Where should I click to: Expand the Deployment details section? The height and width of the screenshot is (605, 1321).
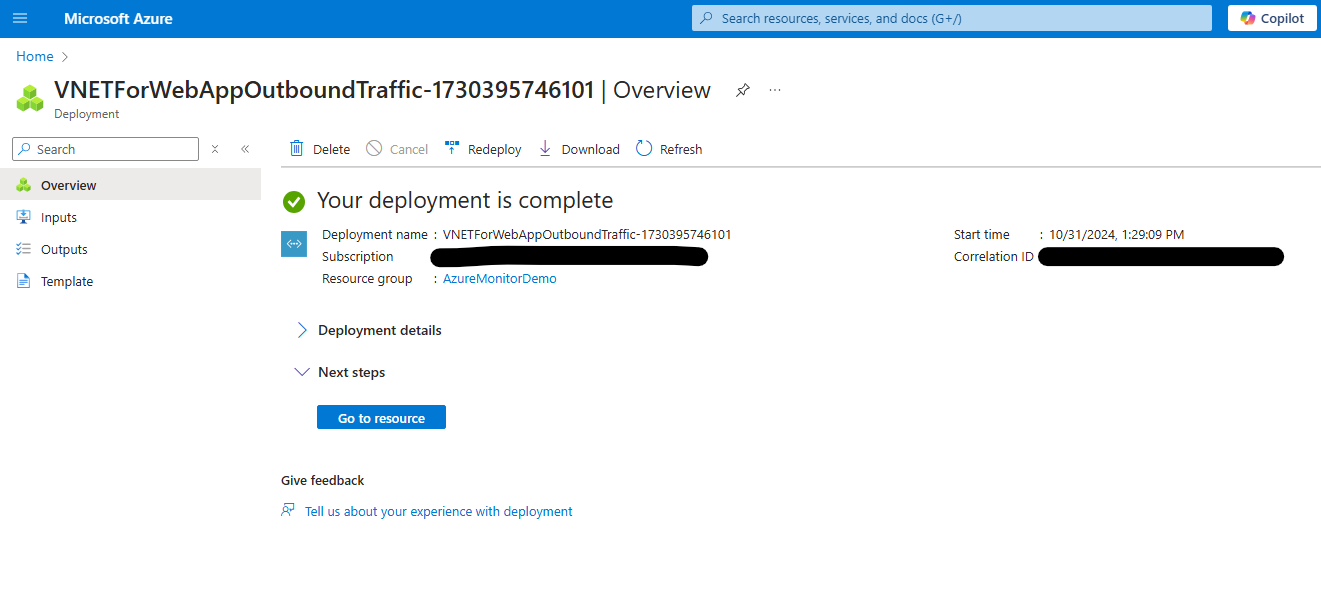click(302, 330)
